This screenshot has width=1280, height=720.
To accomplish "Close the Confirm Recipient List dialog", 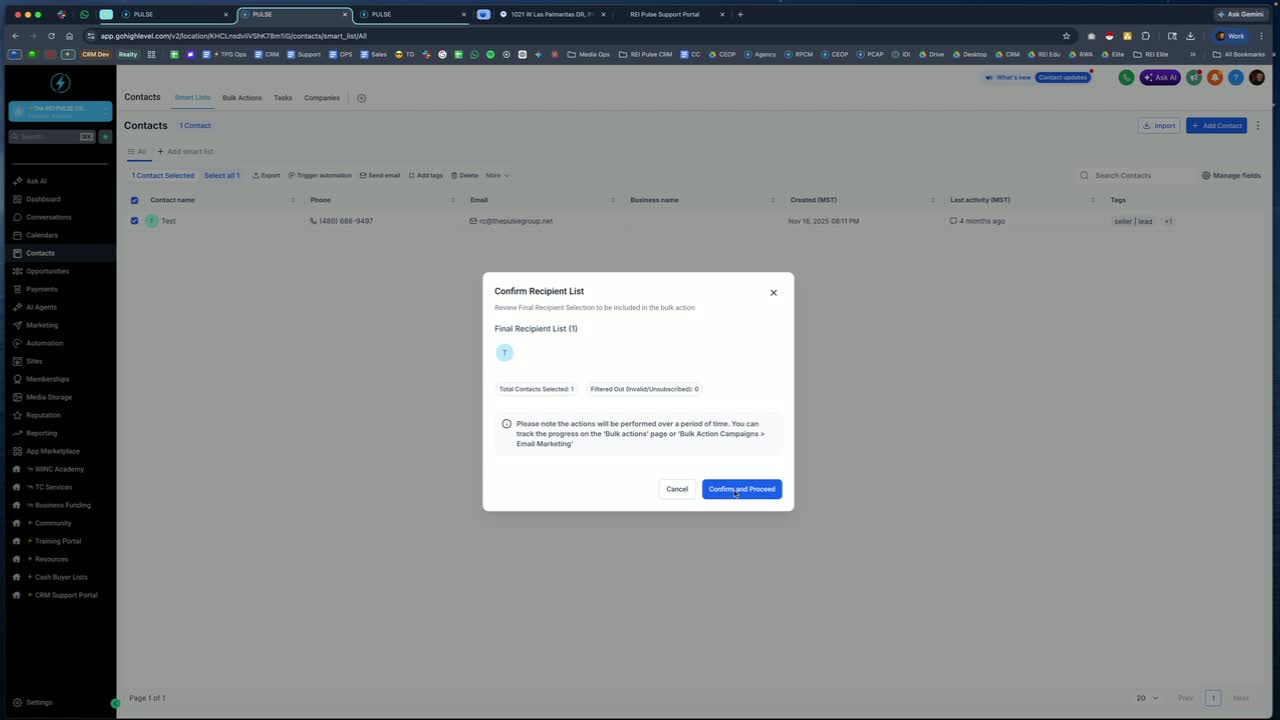I will pos(773,293).
